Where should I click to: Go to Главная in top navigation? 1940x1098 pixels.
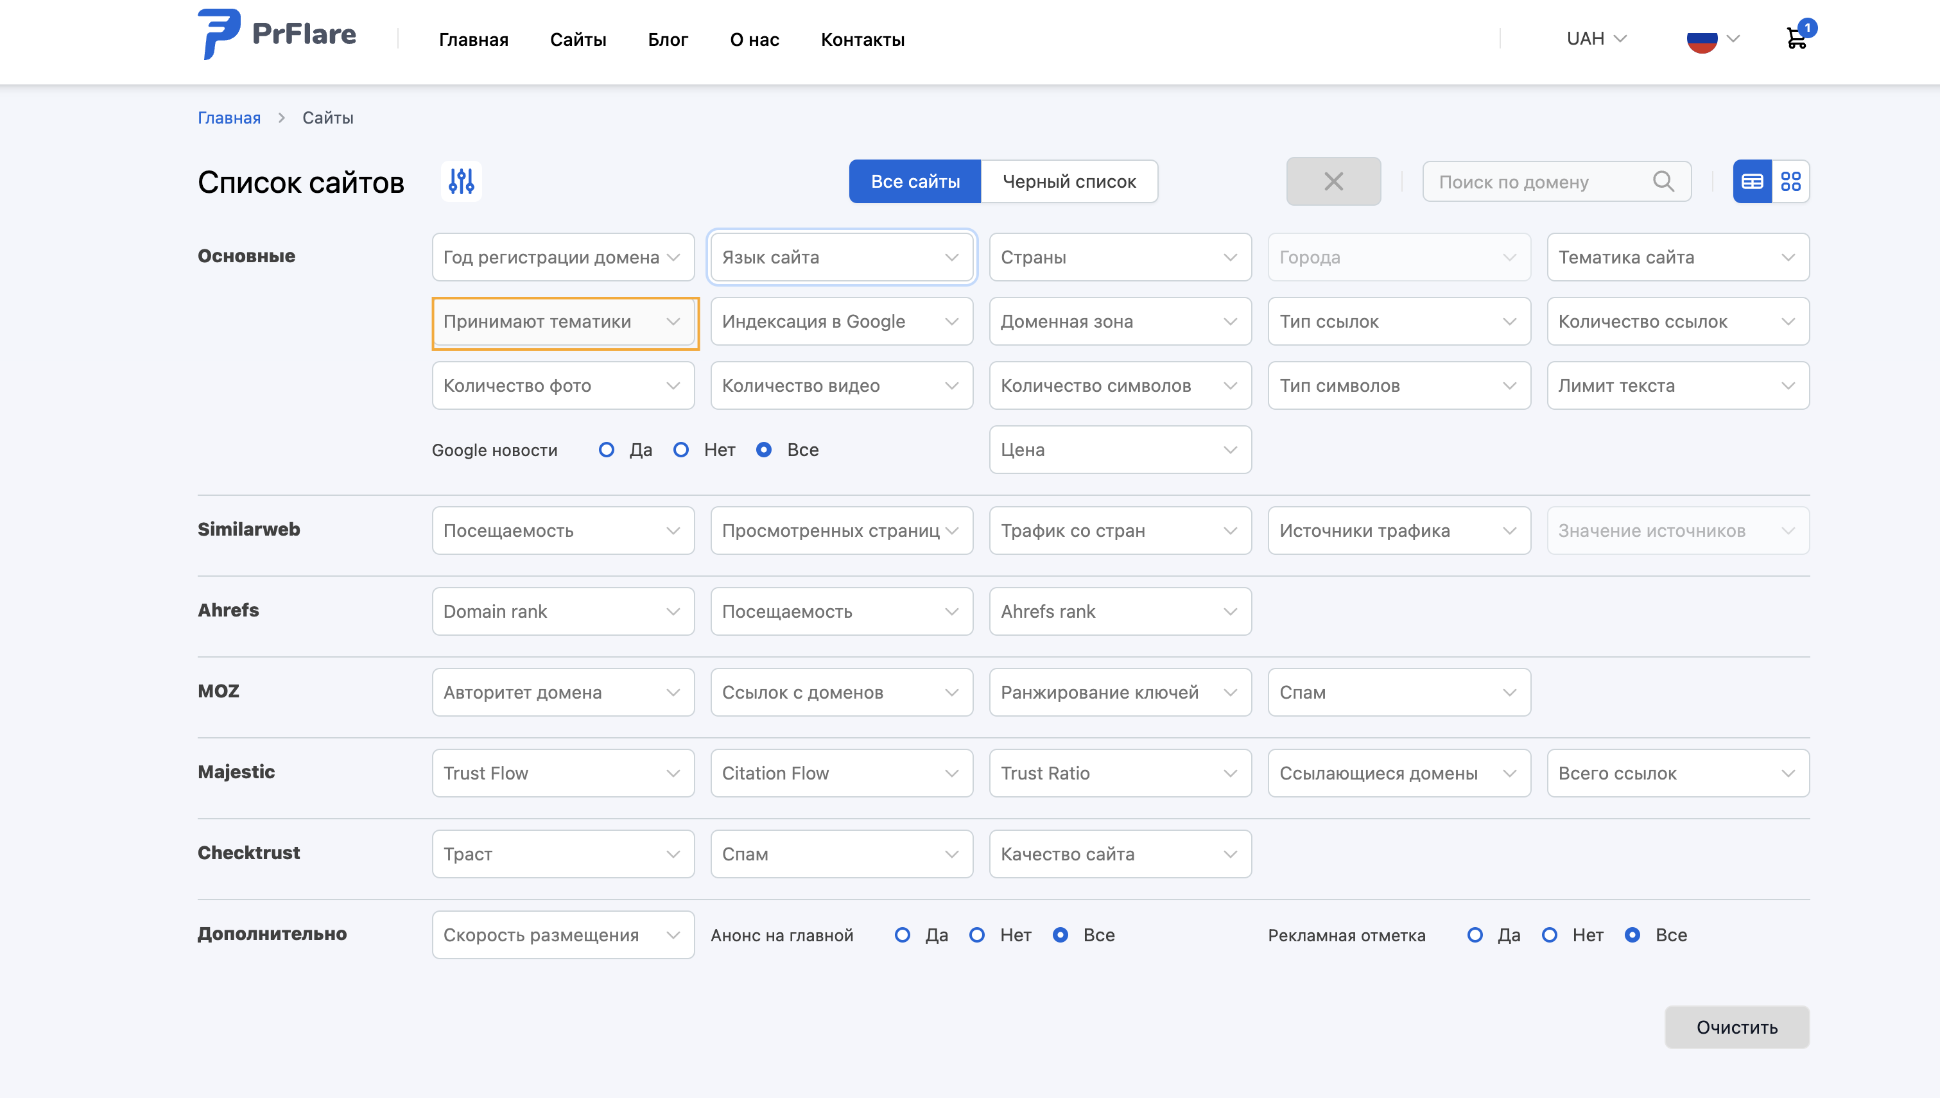coord(474,40)
